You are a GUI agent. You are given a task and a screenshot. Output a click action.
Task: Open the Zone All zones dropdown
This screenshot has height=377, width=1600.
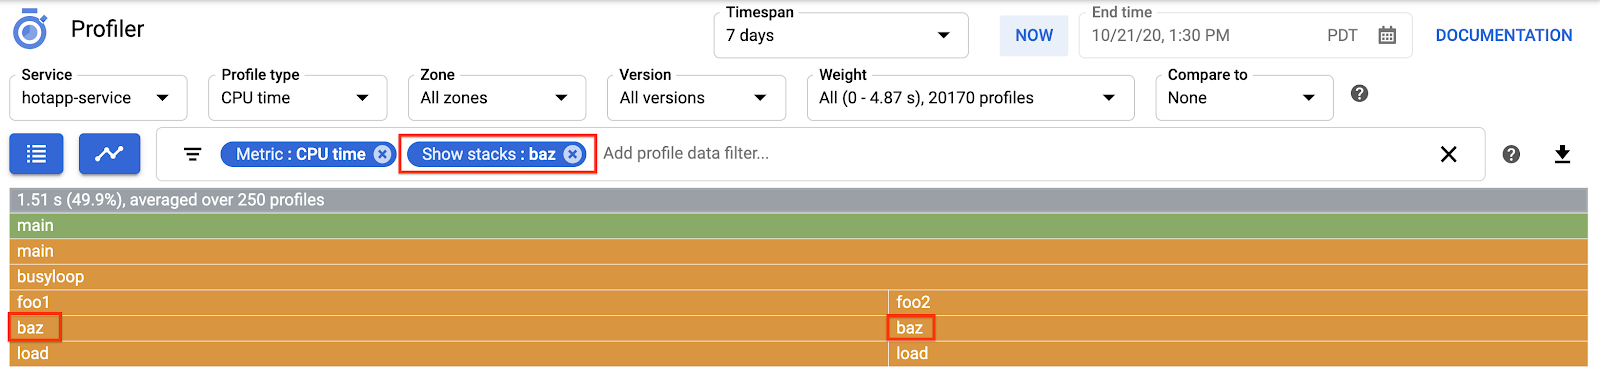pos(497,98)
